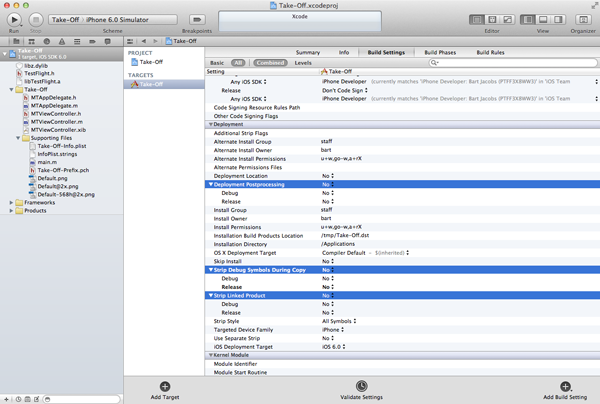Screen dimensions: 600x404
Task: Show the Log navigator
Action: pos(108,41)
